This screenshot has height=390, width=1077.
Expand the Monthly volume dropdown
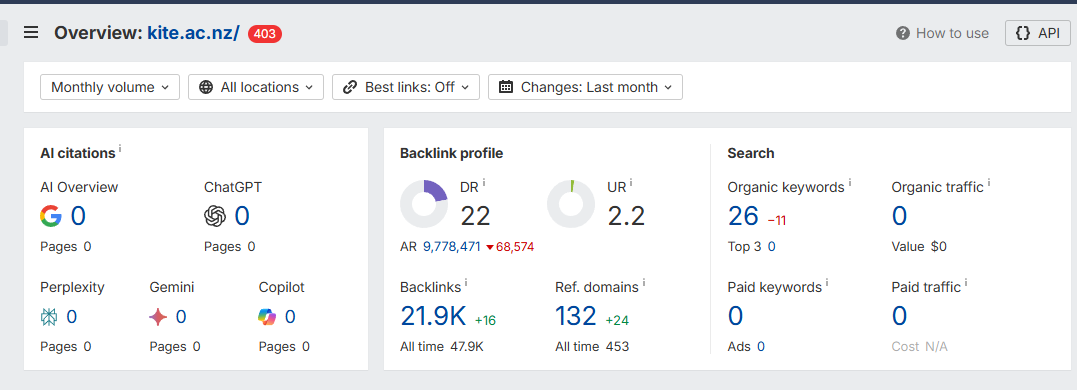click(110, 87)
